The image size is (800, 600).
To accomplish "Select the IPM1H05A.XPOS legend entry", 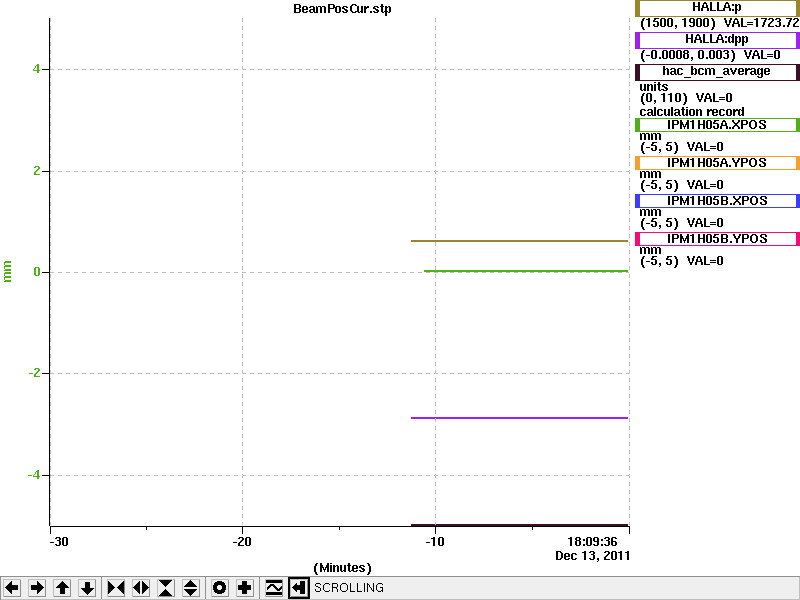I will (x=717, y=125).
